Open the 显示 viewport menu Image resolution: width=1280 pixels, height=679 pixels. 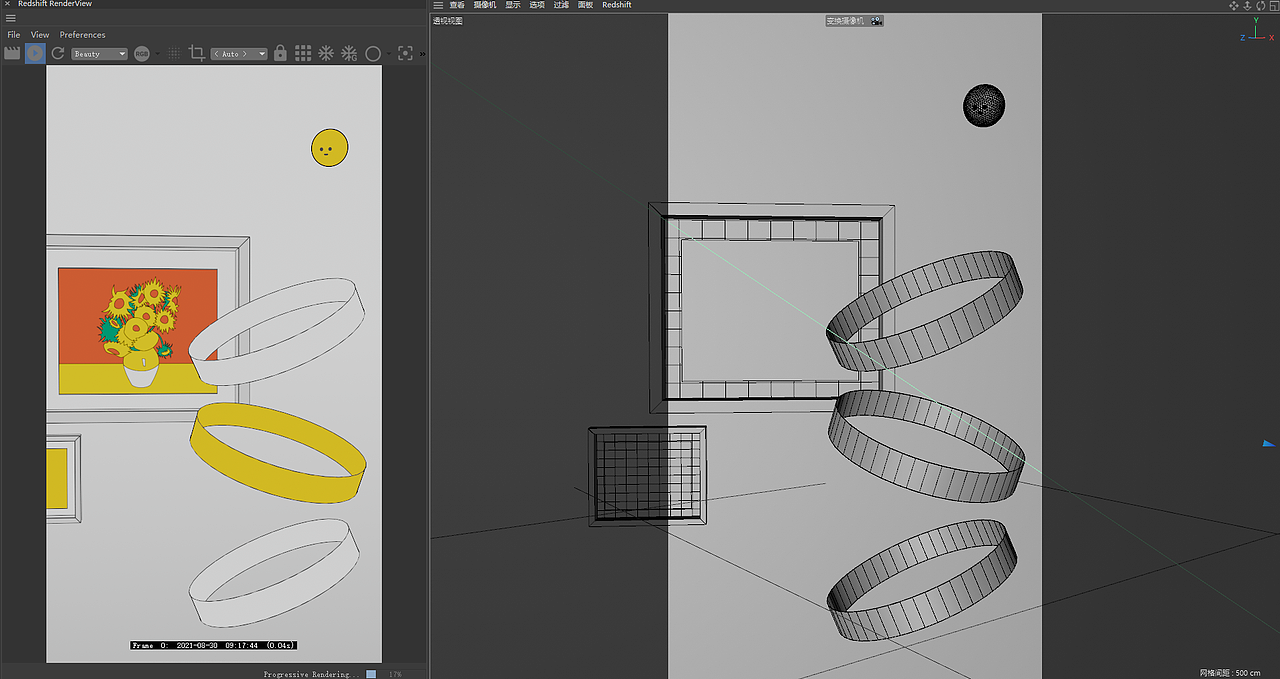[x=513, y=5]
